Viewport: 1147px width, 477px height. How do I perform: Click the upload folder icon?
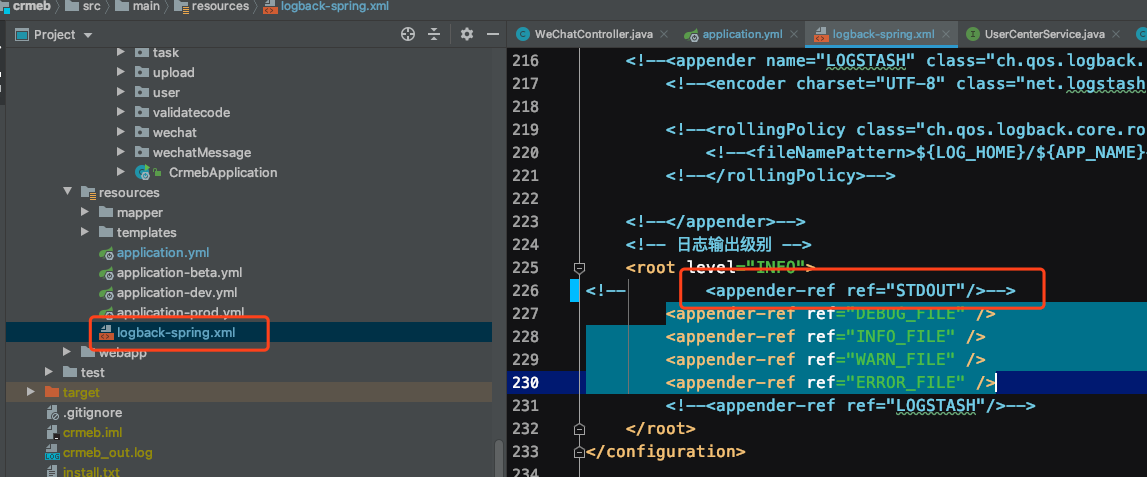tap(141, 72)
